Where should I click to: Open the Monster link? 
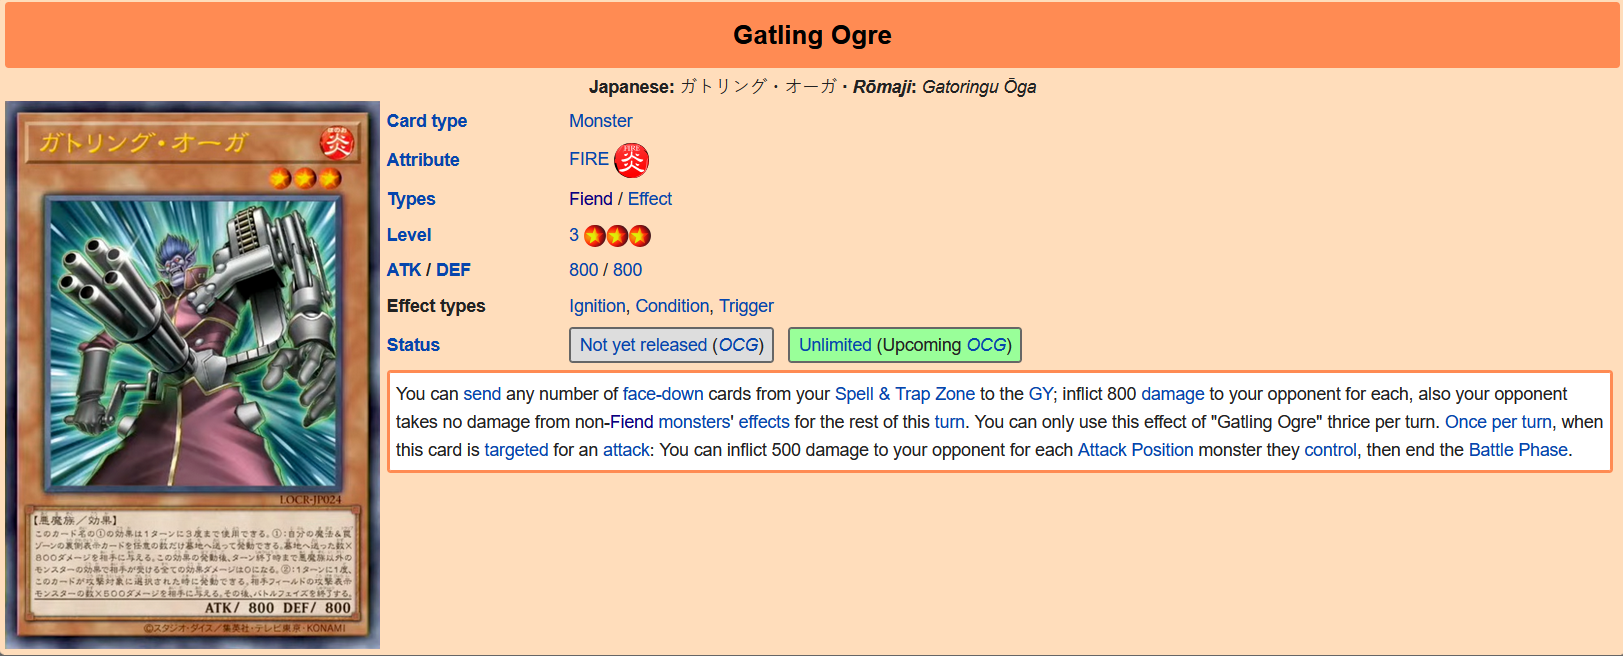click(600, 121)
